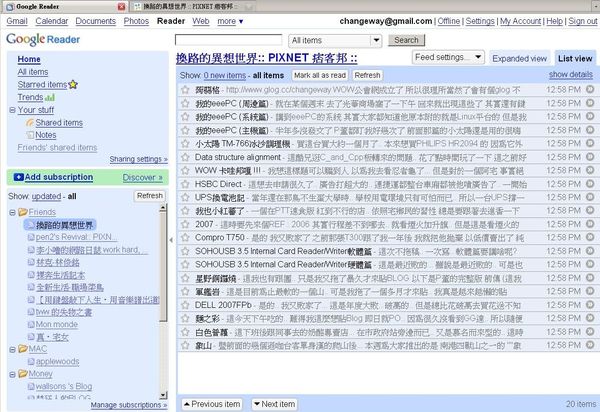Open original page icon for HSBC Direct
Screen dimensions: 600x412
pos(590,183)
